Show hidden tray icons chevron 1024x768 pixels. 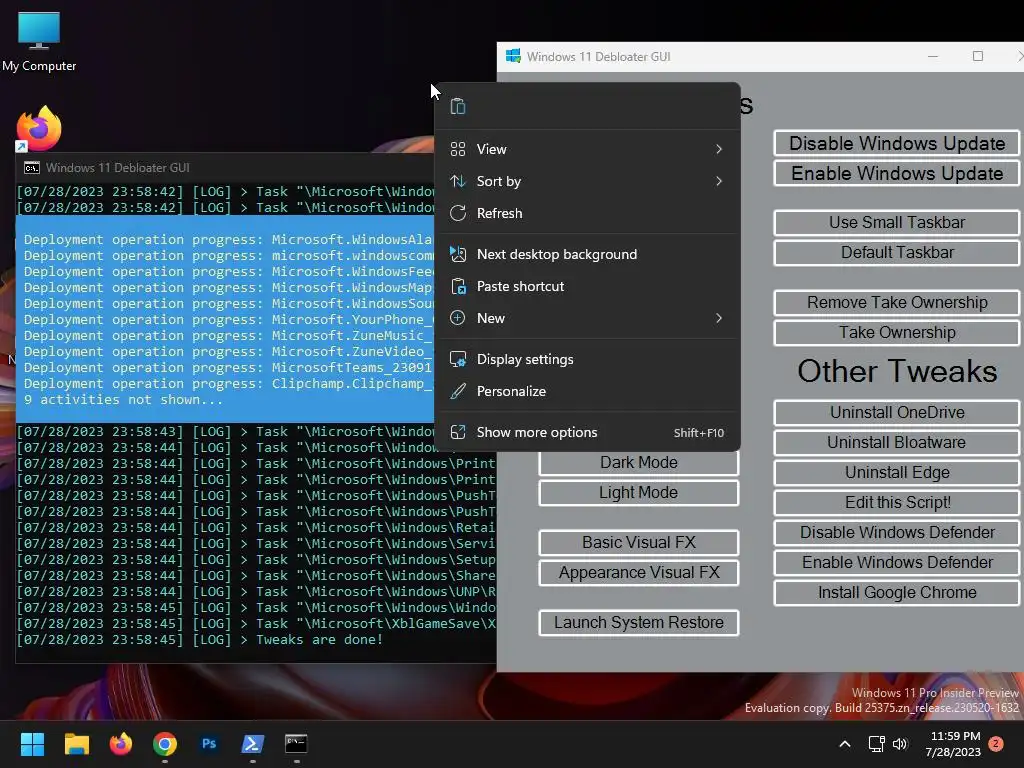[x=844, y=744]
